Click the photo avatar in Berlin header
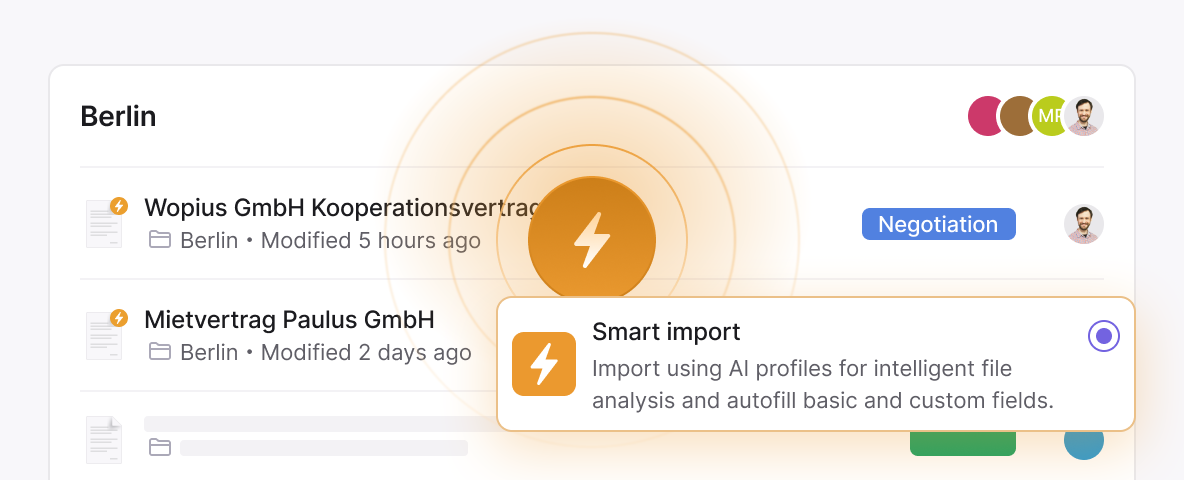Screen dimensions: 1184x480 point(1084,116)
